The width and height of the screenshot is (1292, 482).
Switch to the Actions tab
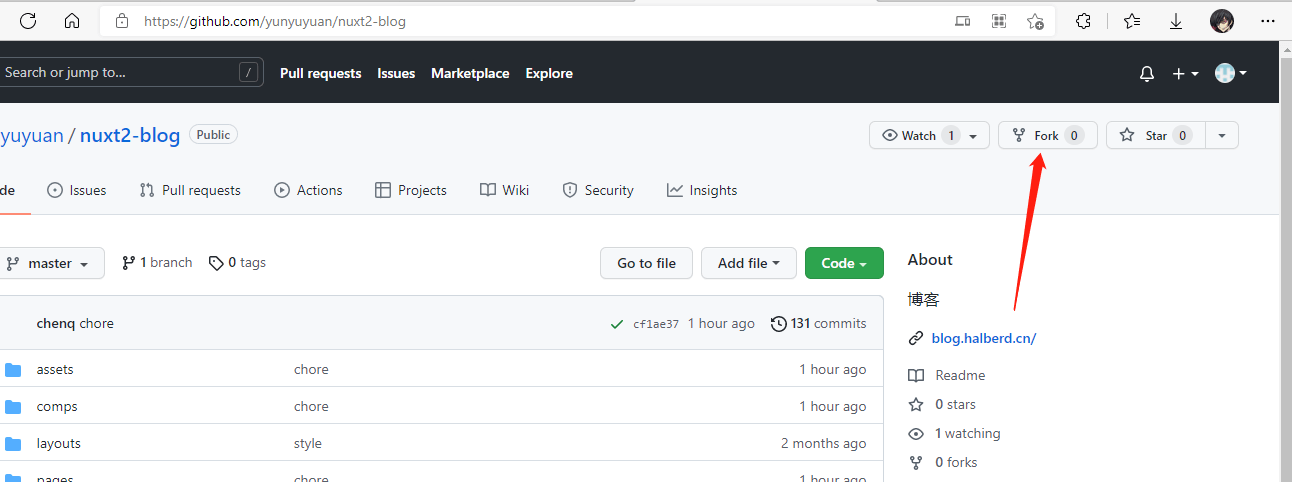[309, 190]
